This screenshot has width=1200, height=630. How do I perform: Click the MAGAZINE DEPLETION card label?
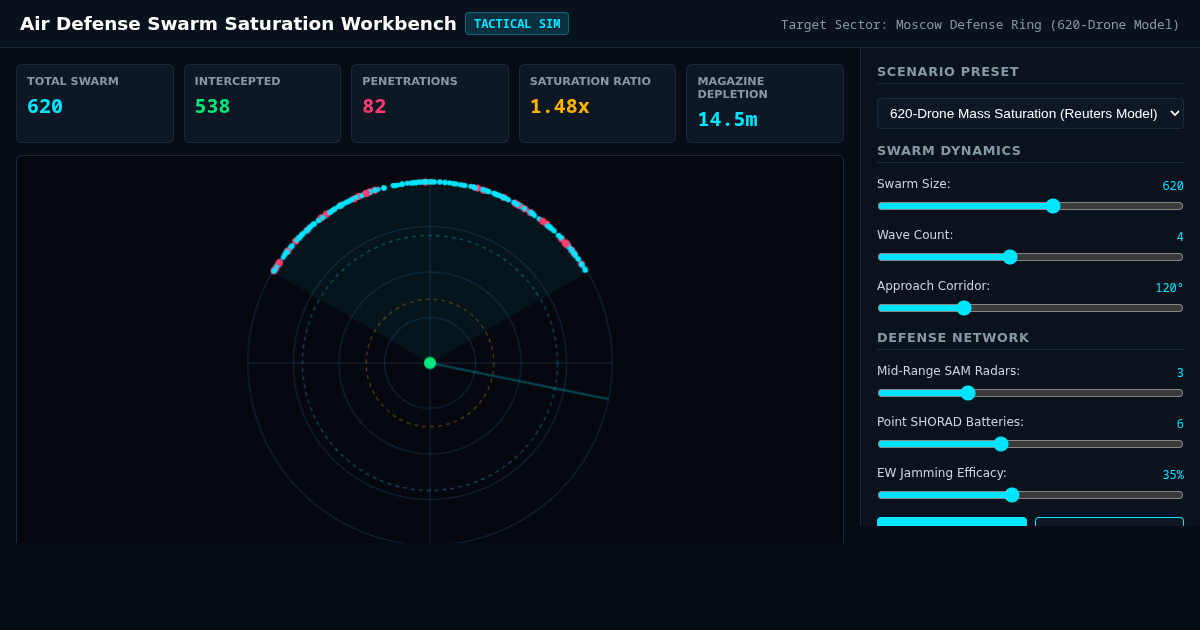733,88
